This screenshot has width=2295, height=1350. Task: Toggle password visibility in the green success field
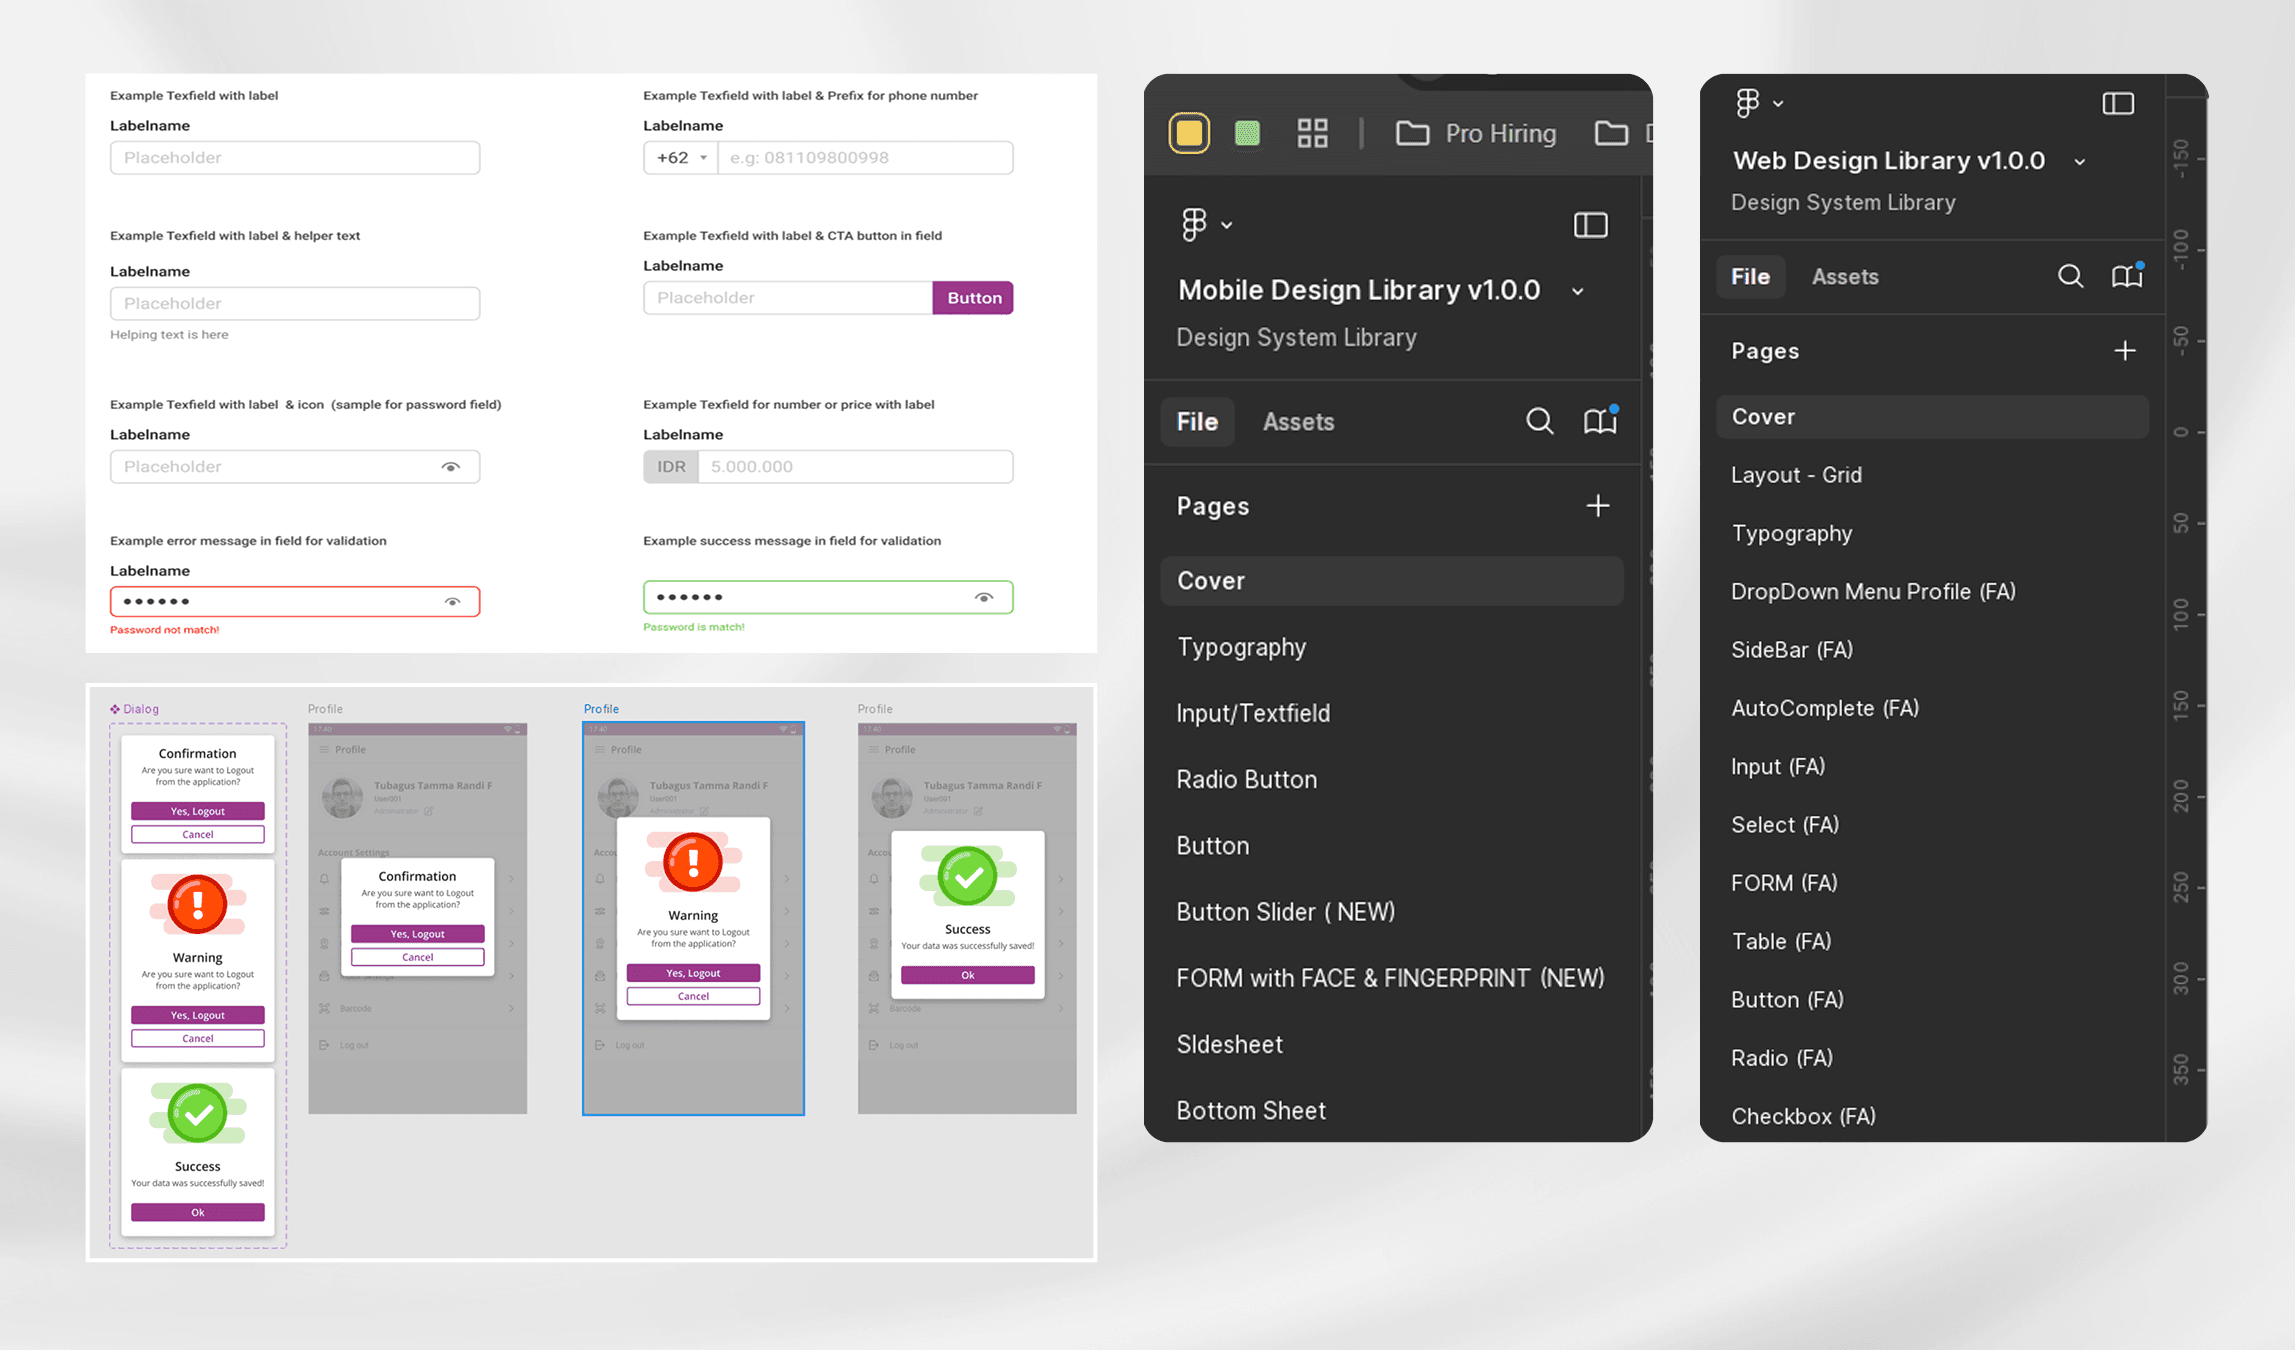pyautogui.click(x=984, y=597)
